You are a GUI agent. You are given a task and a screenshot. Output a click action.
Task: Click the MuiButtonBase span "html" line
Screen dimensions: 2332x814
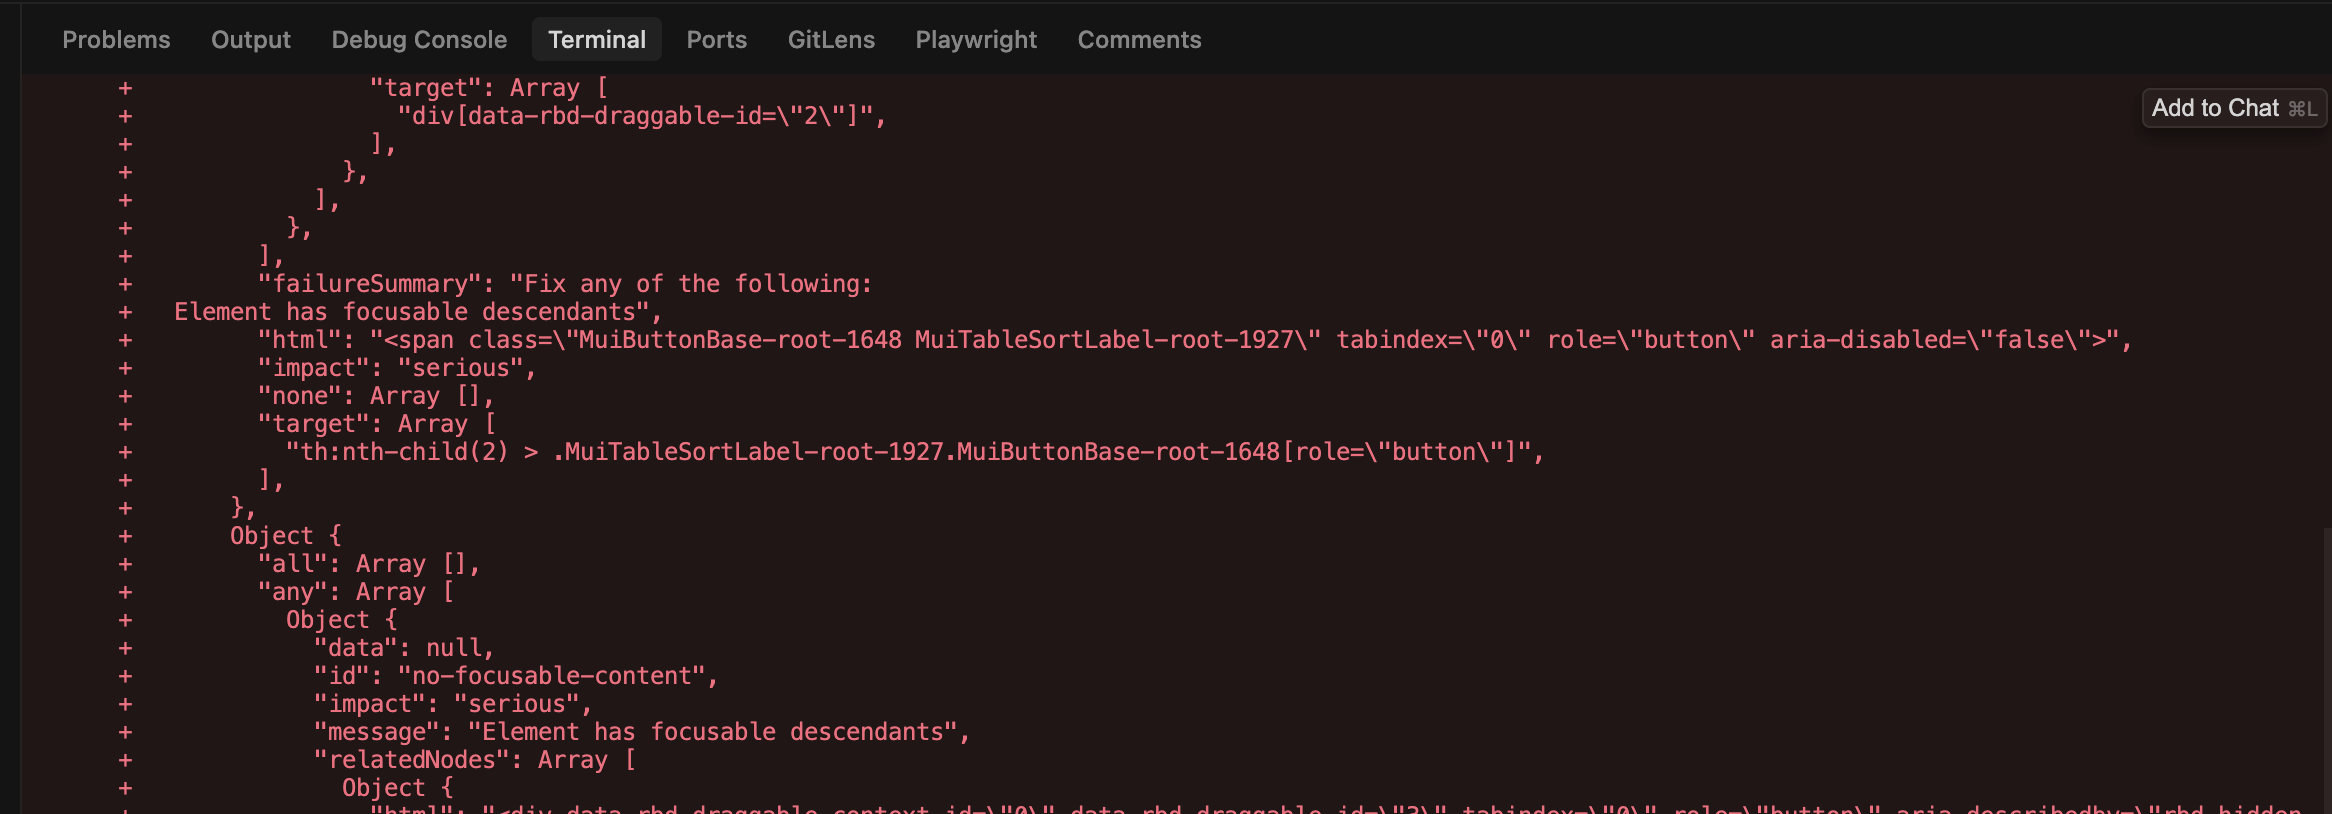click(1194, 340)
